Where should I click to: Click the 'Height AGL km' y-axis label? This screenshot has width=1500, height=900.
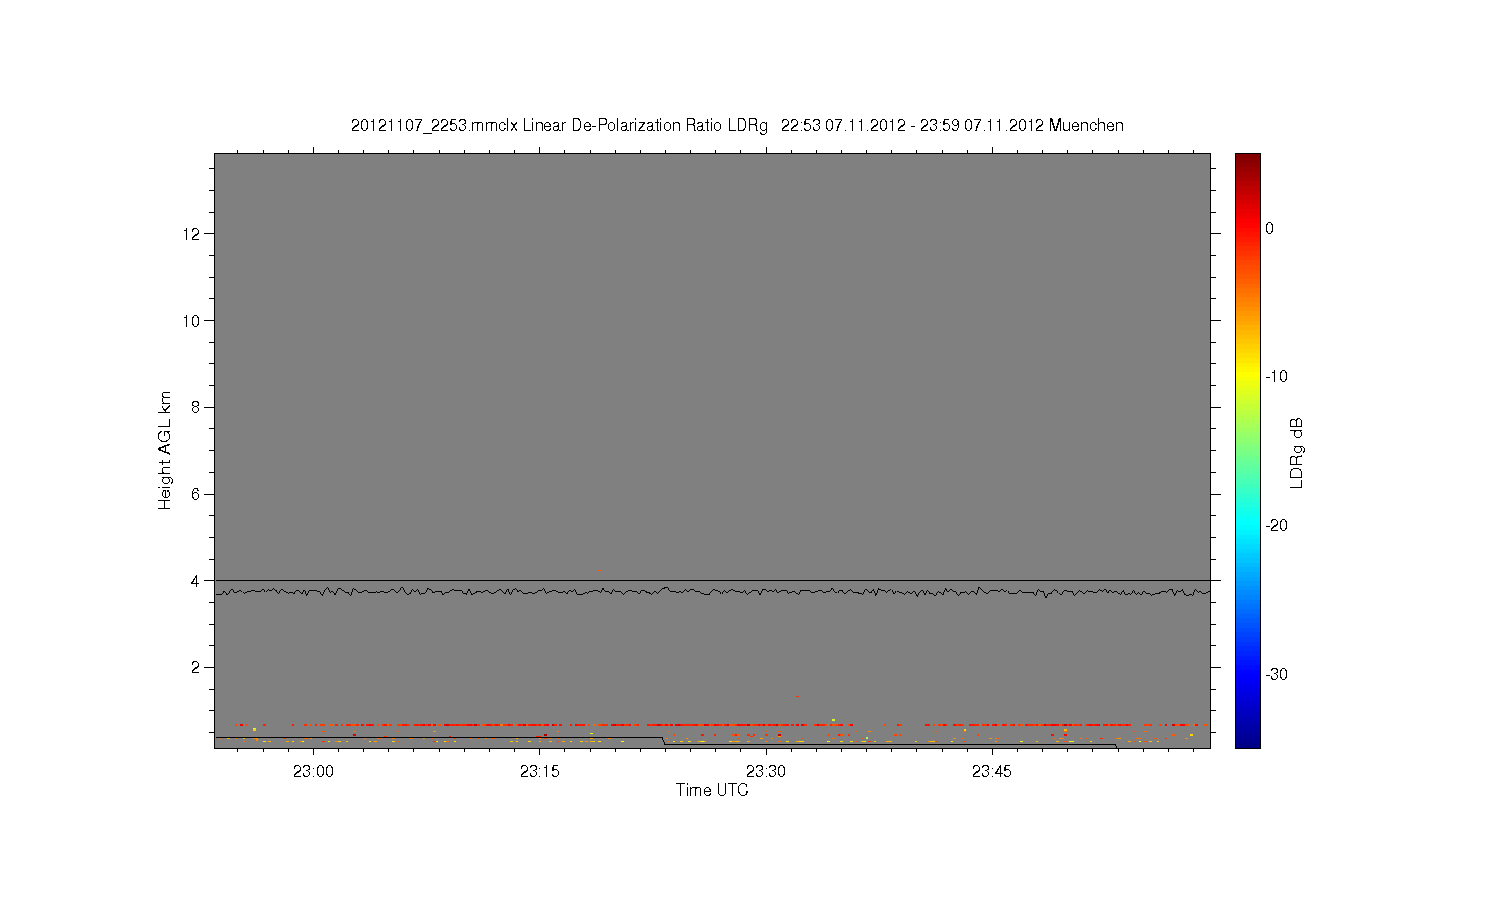pos(165,450)
